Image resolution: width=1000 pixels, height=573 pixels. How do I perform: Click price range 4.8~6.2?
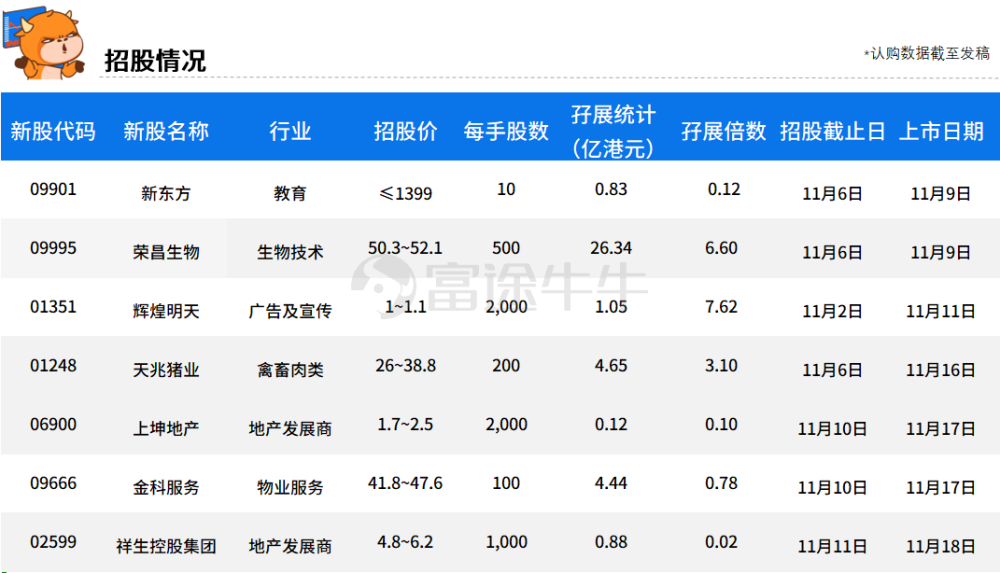tap(405, 542)
